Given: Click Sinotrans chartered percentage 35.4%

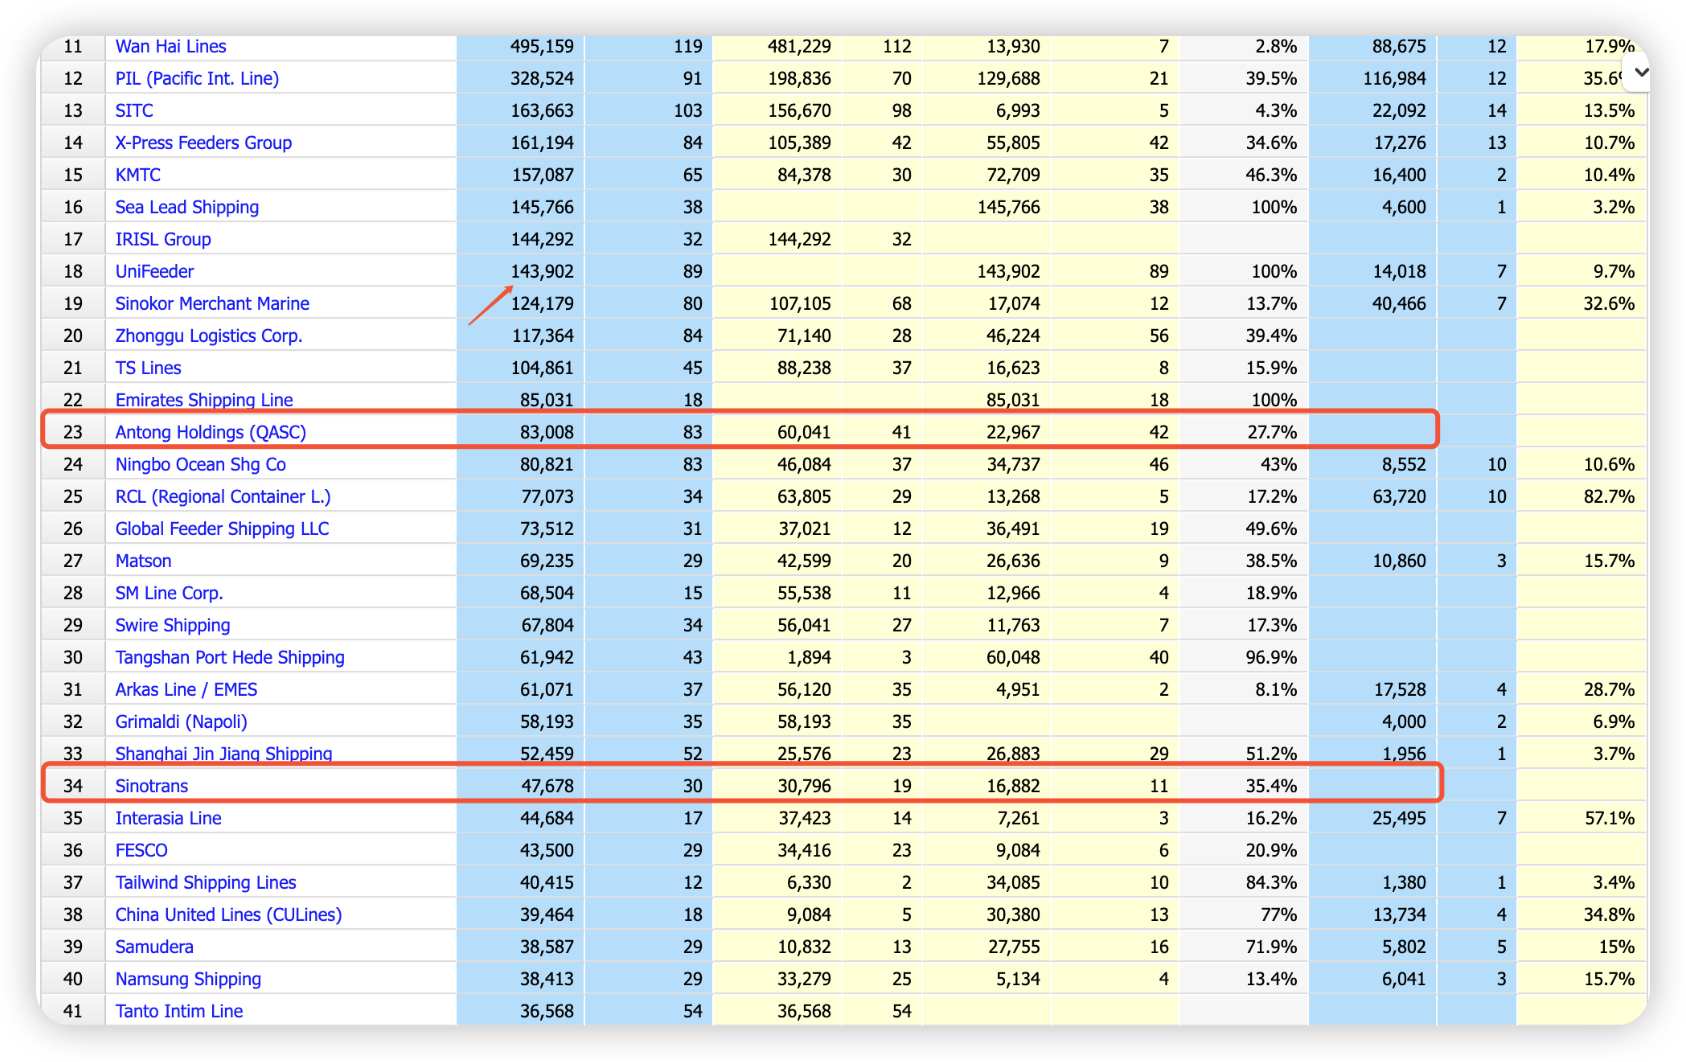Looking at the screenshot, I should pyautogui.click(x=1272, y=786).
